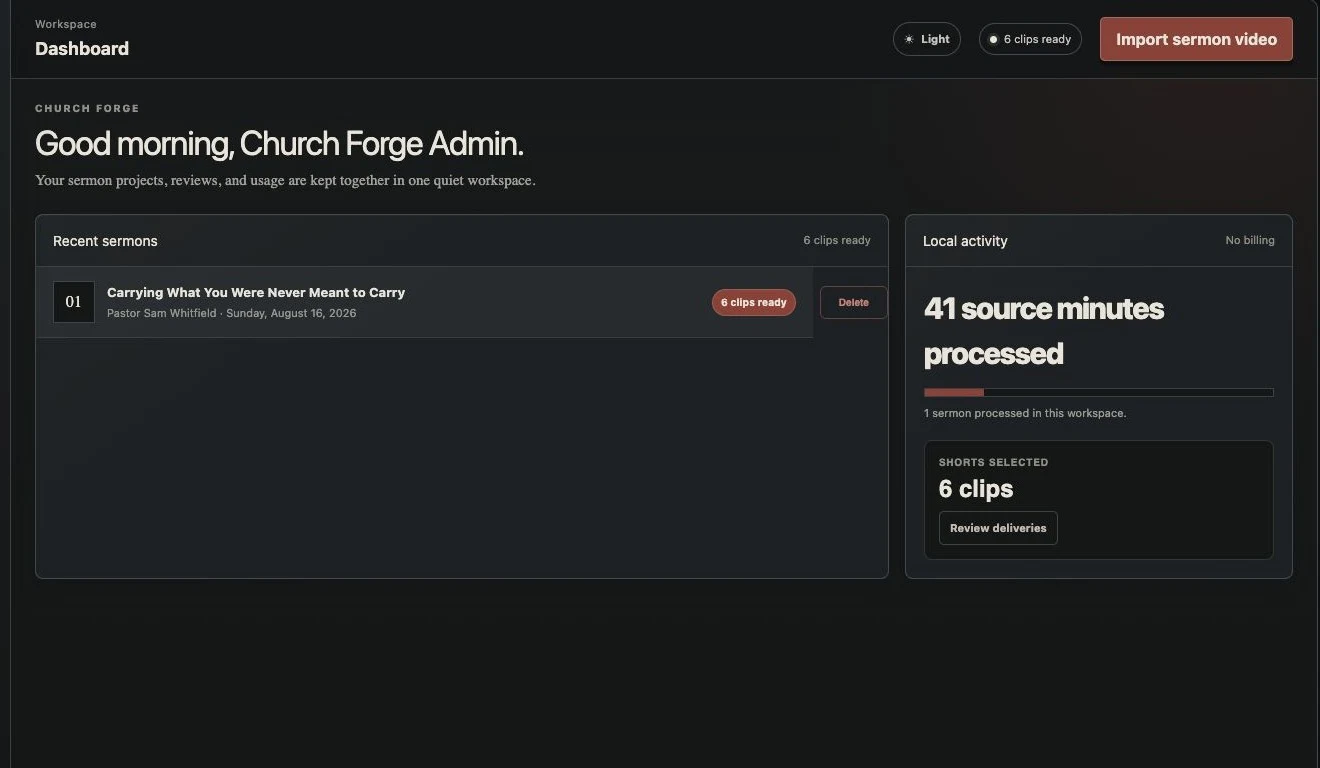Viewport: 1320px width, 768px height.
Task: Click the Workspace label above Dashboard
Action: click(x=66, y=24)
